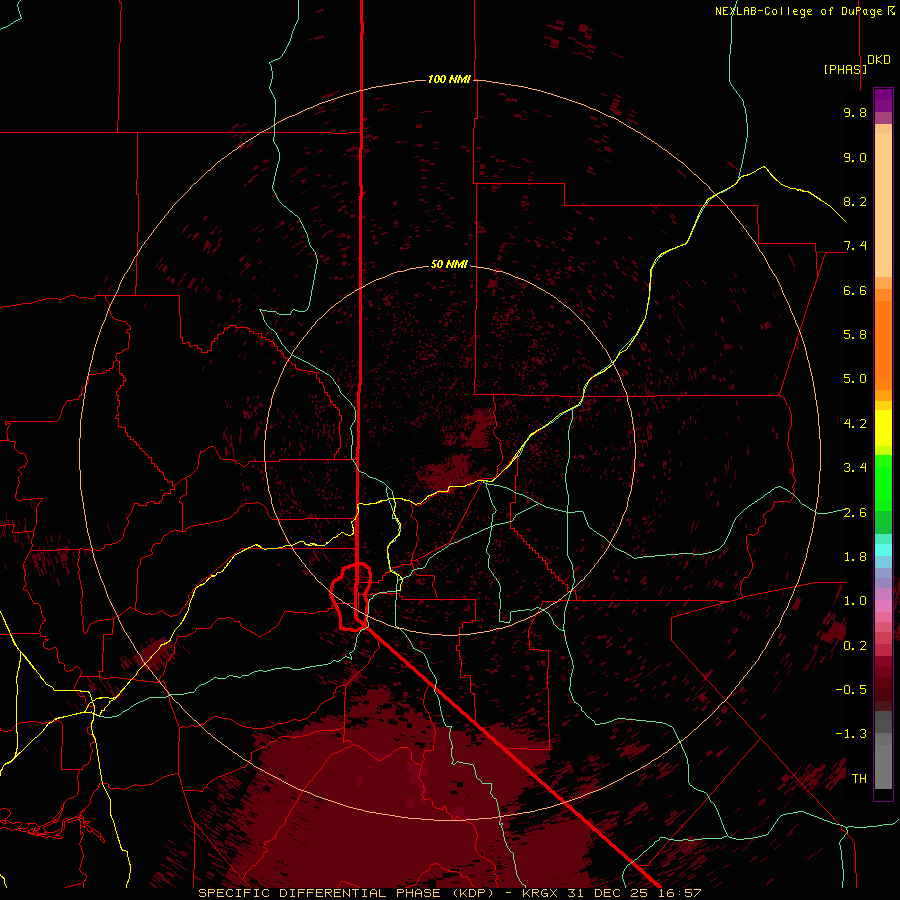Click the NEXLAB-College of DuPage label
The width and height of the screenshot is (900, 900).
[x=798, y=11]
